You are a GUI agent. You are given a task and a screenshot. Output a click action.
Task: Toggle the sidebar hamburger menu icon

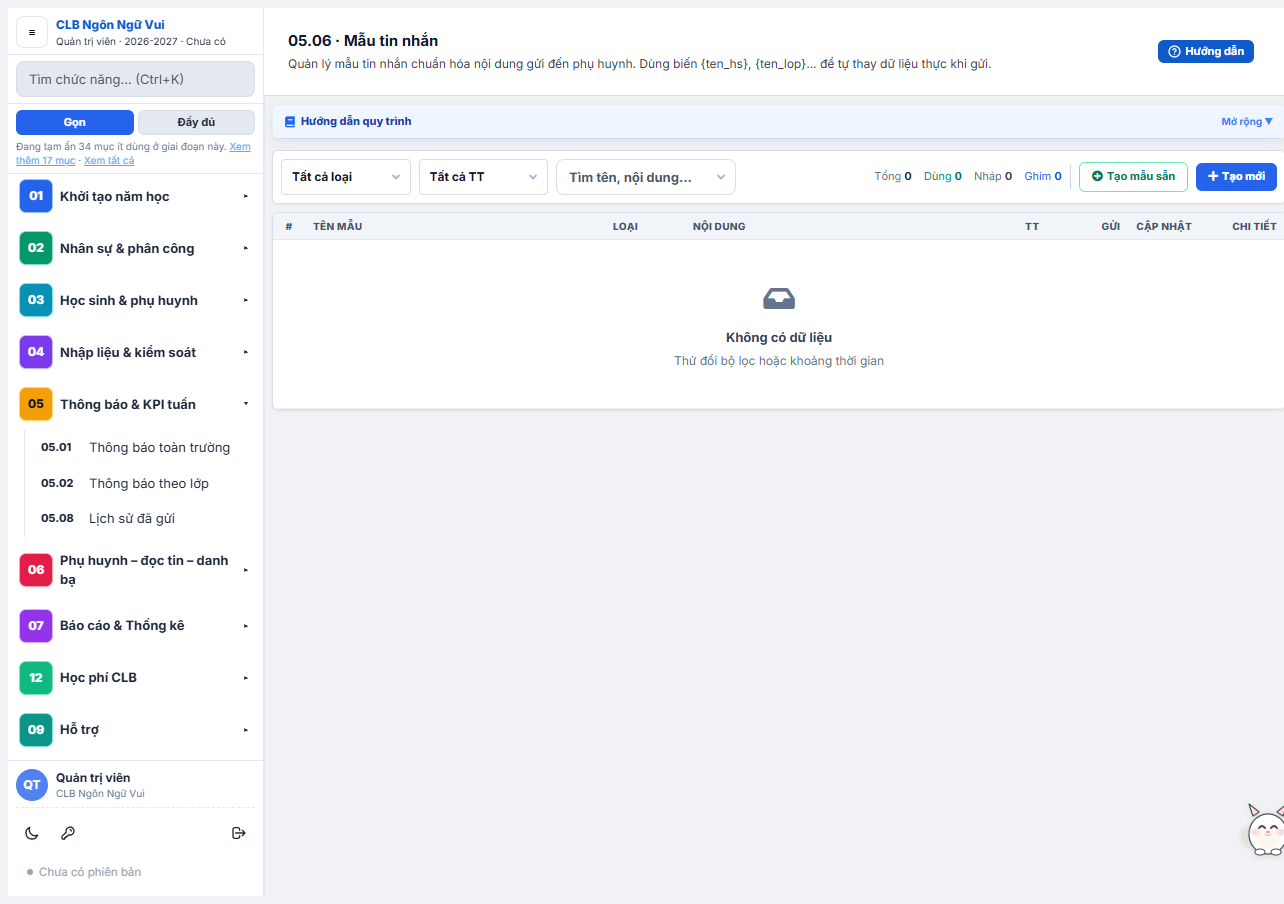tap(32, 32)
